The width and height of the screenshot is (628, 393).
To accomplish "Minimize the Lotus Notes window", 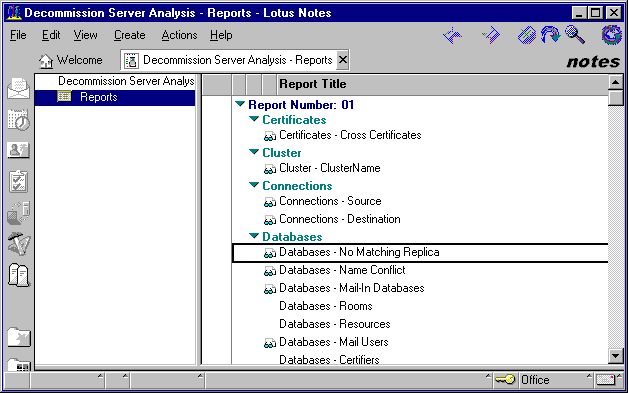I will coord(579,13).
